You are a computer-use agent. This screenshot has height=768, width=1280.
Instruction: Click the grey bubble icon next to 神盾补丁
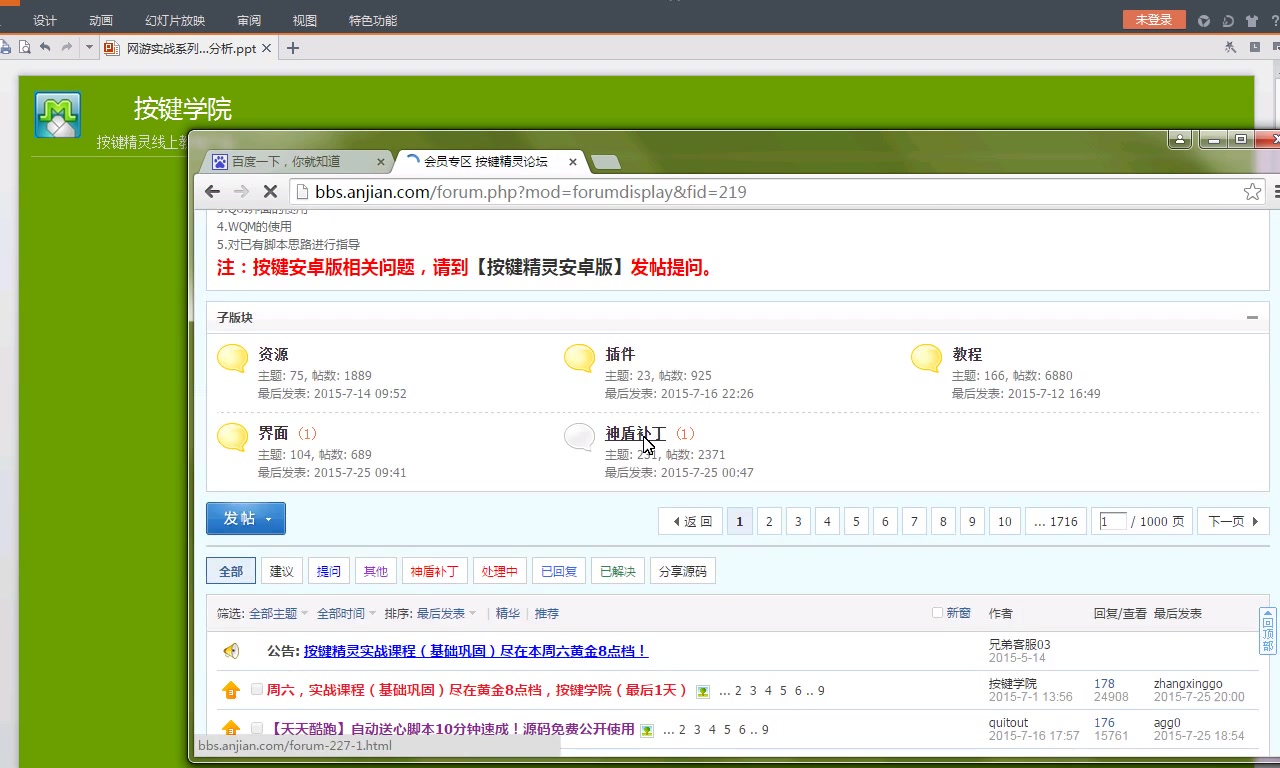pos(578,439)
